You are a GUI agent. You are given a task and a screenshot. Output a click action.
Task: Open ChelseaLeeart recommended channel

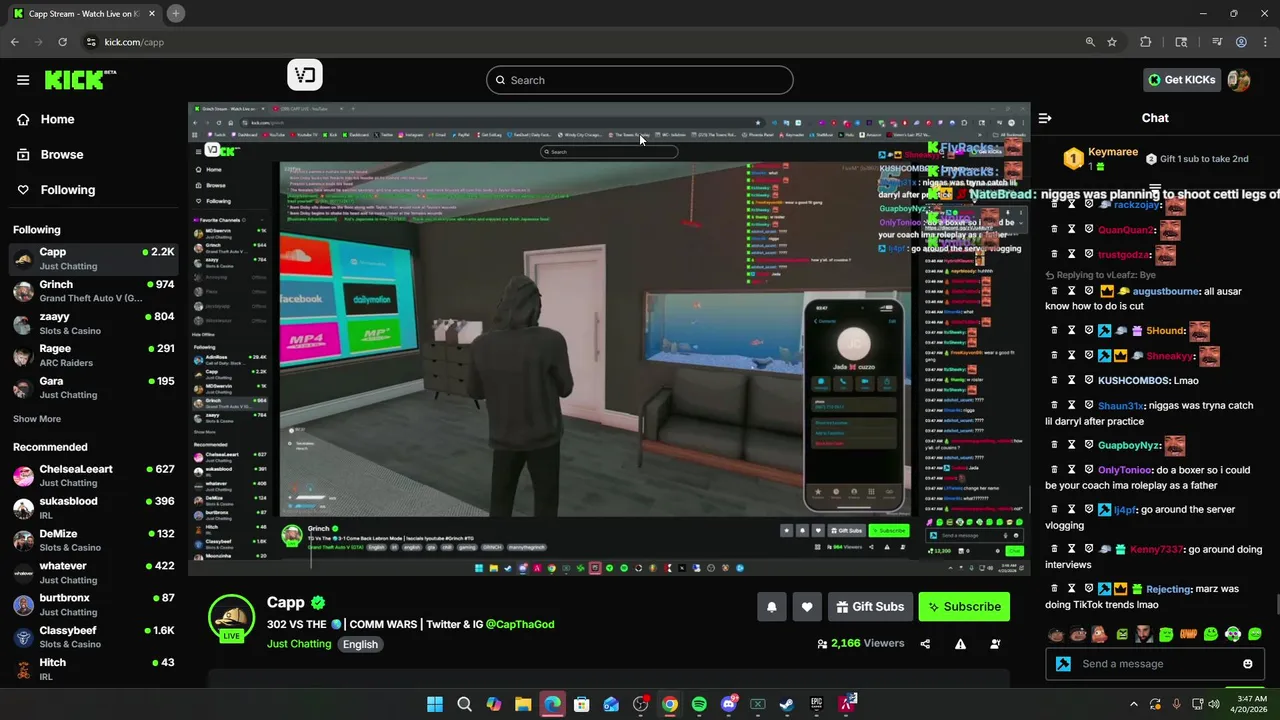pos(92,476)
